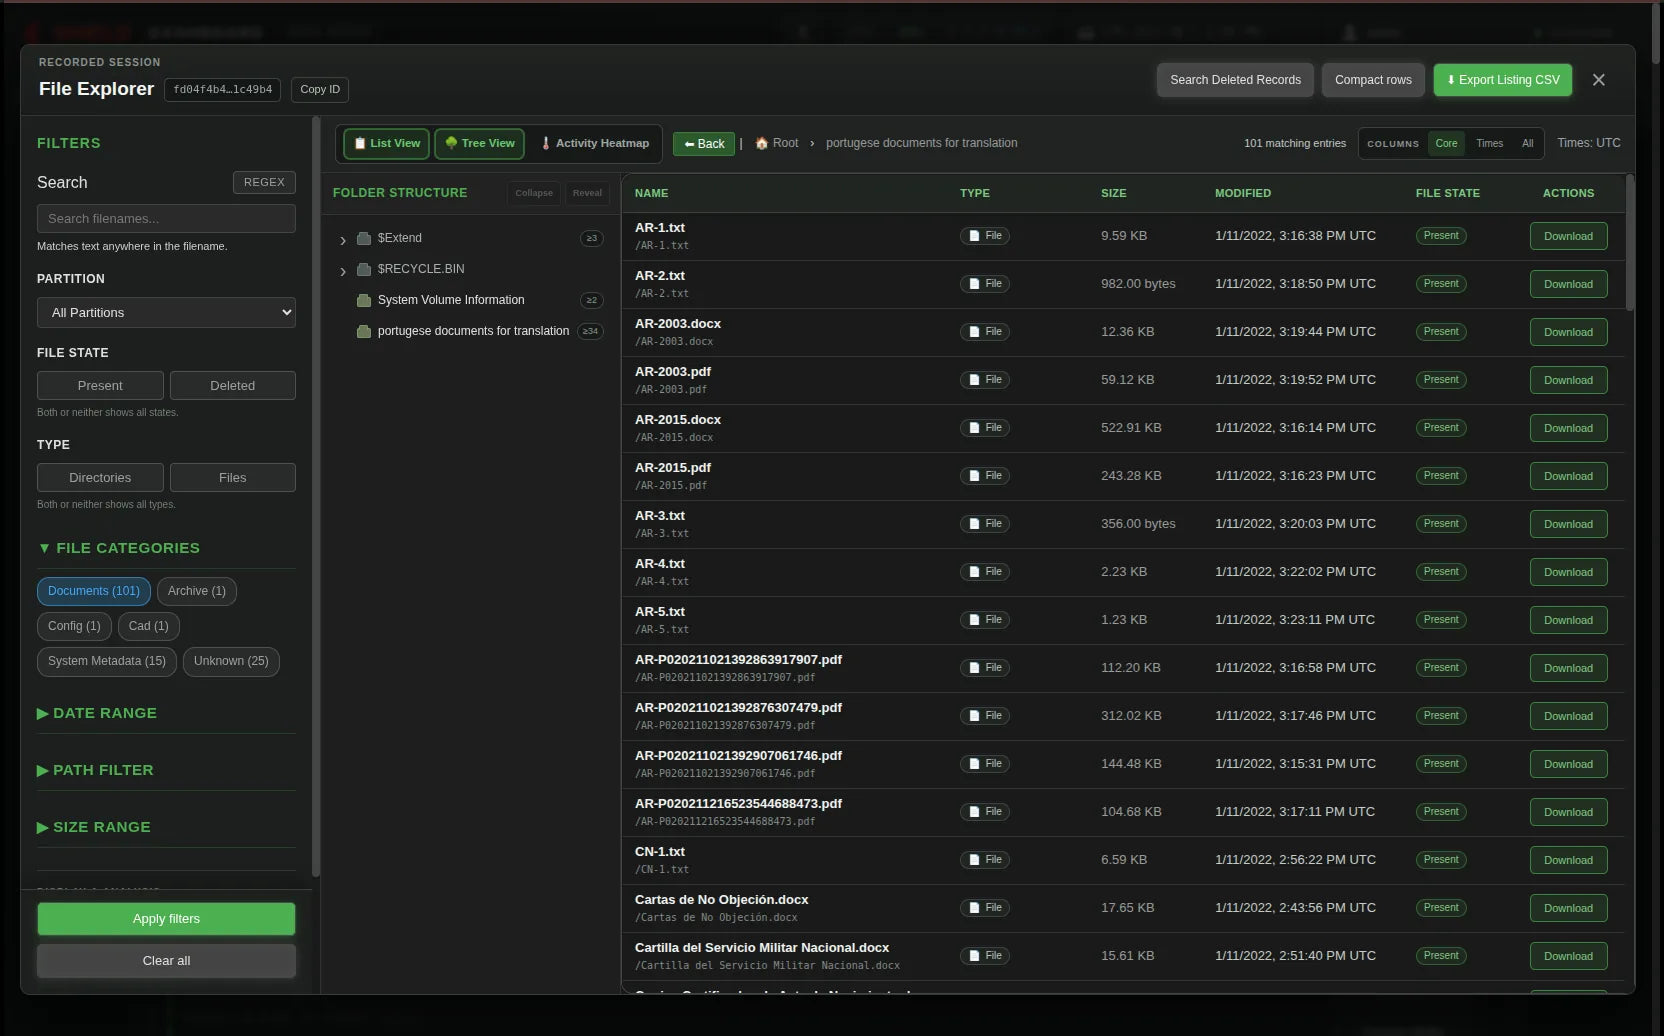This screenshot has height=1036, width=1664.
Task: Toggle the System Metadata (15) category chip
Action: 107,661
